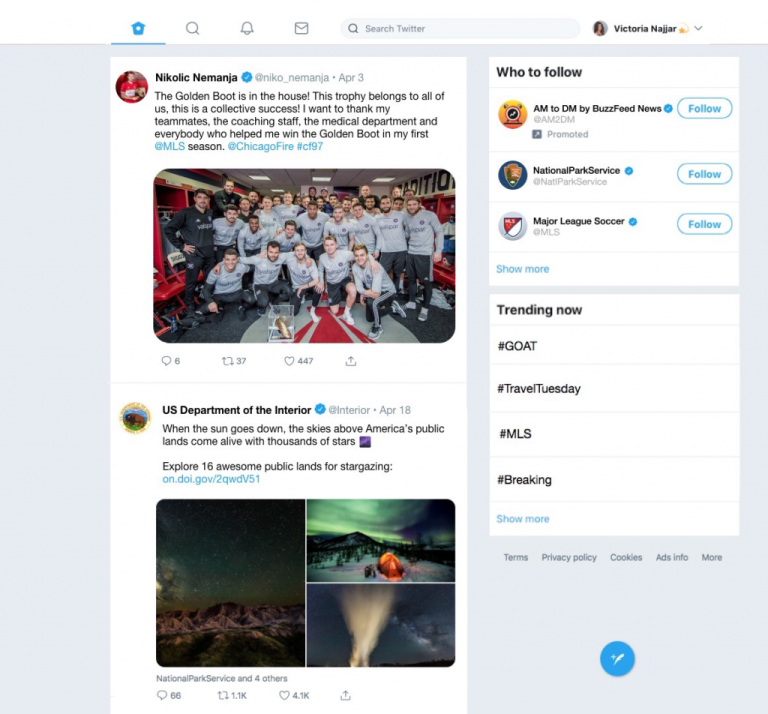Follow Major League Soccer
The height and width of the screenshot is (714, 768).
pyautogui.click(x=704, y=224)
